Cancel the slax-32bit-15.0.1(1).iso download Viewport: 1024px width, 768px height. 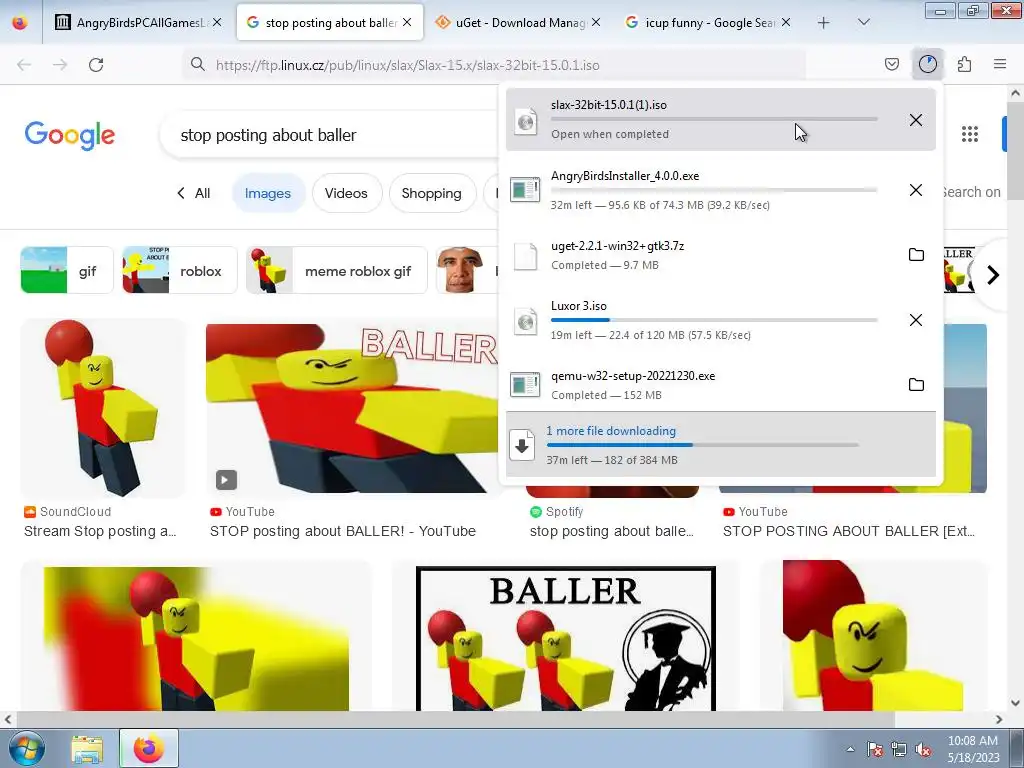(x=916, y=120)
